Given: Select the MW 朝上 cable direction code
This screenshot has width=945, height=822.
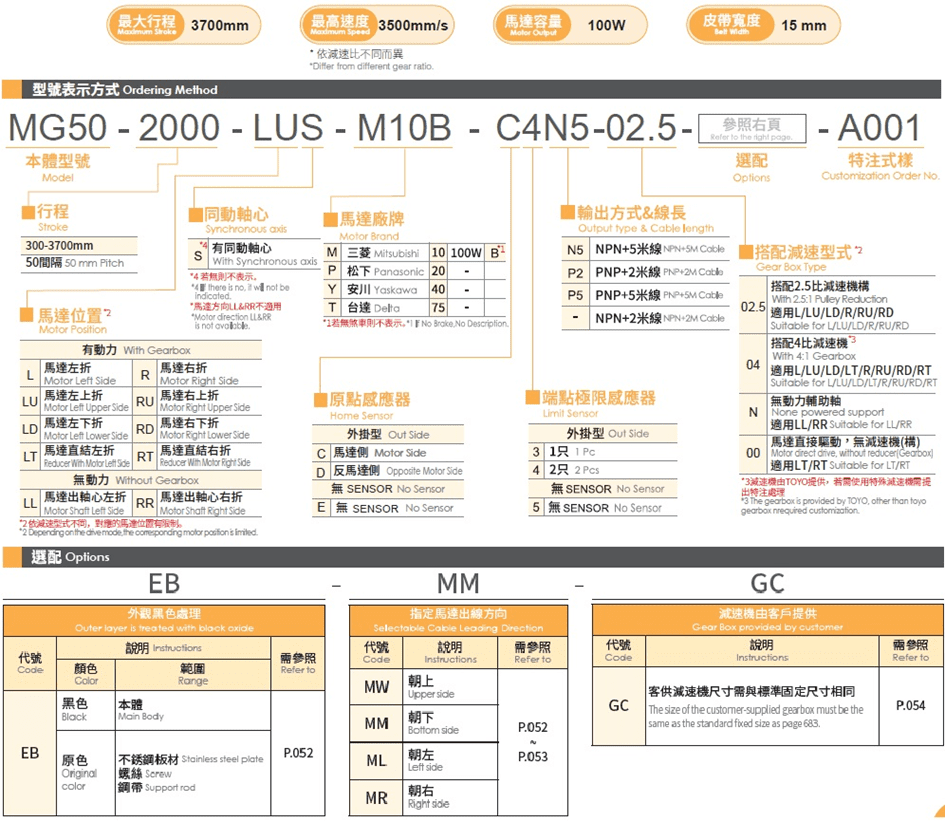Looking at the screenshot, I should click(x=376, y=688).
